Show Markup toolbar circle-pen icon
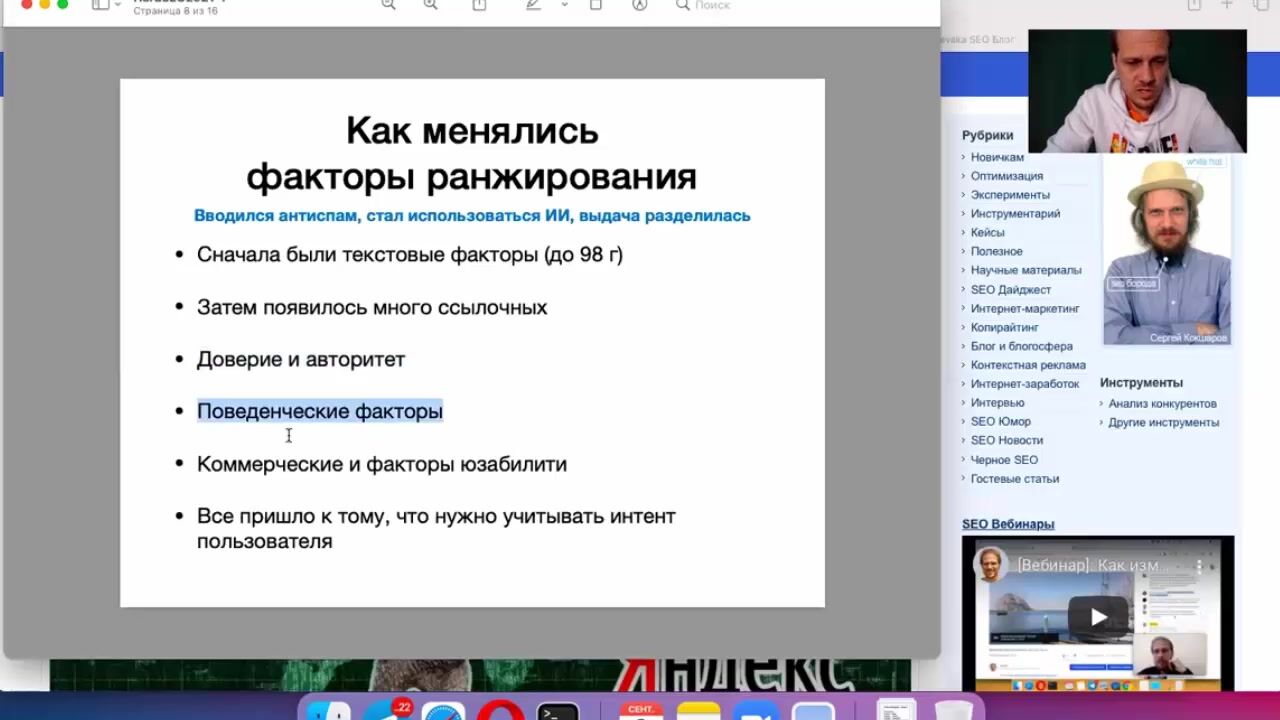 [x=640, y=5]
